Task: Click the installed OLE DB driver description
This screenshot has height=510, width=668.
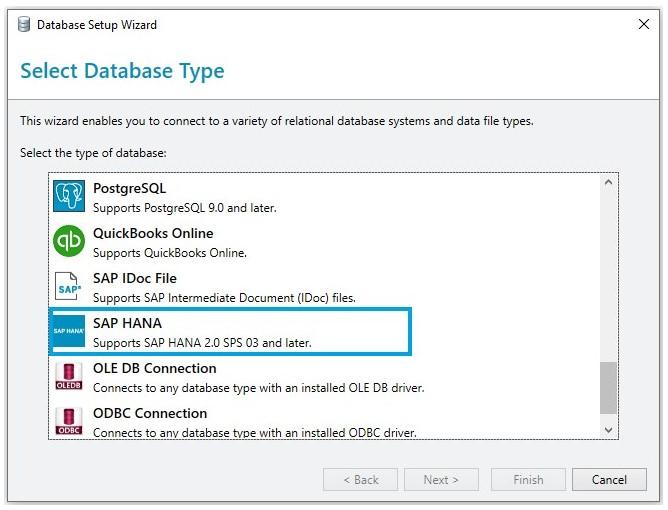Action: pos(259,388)
